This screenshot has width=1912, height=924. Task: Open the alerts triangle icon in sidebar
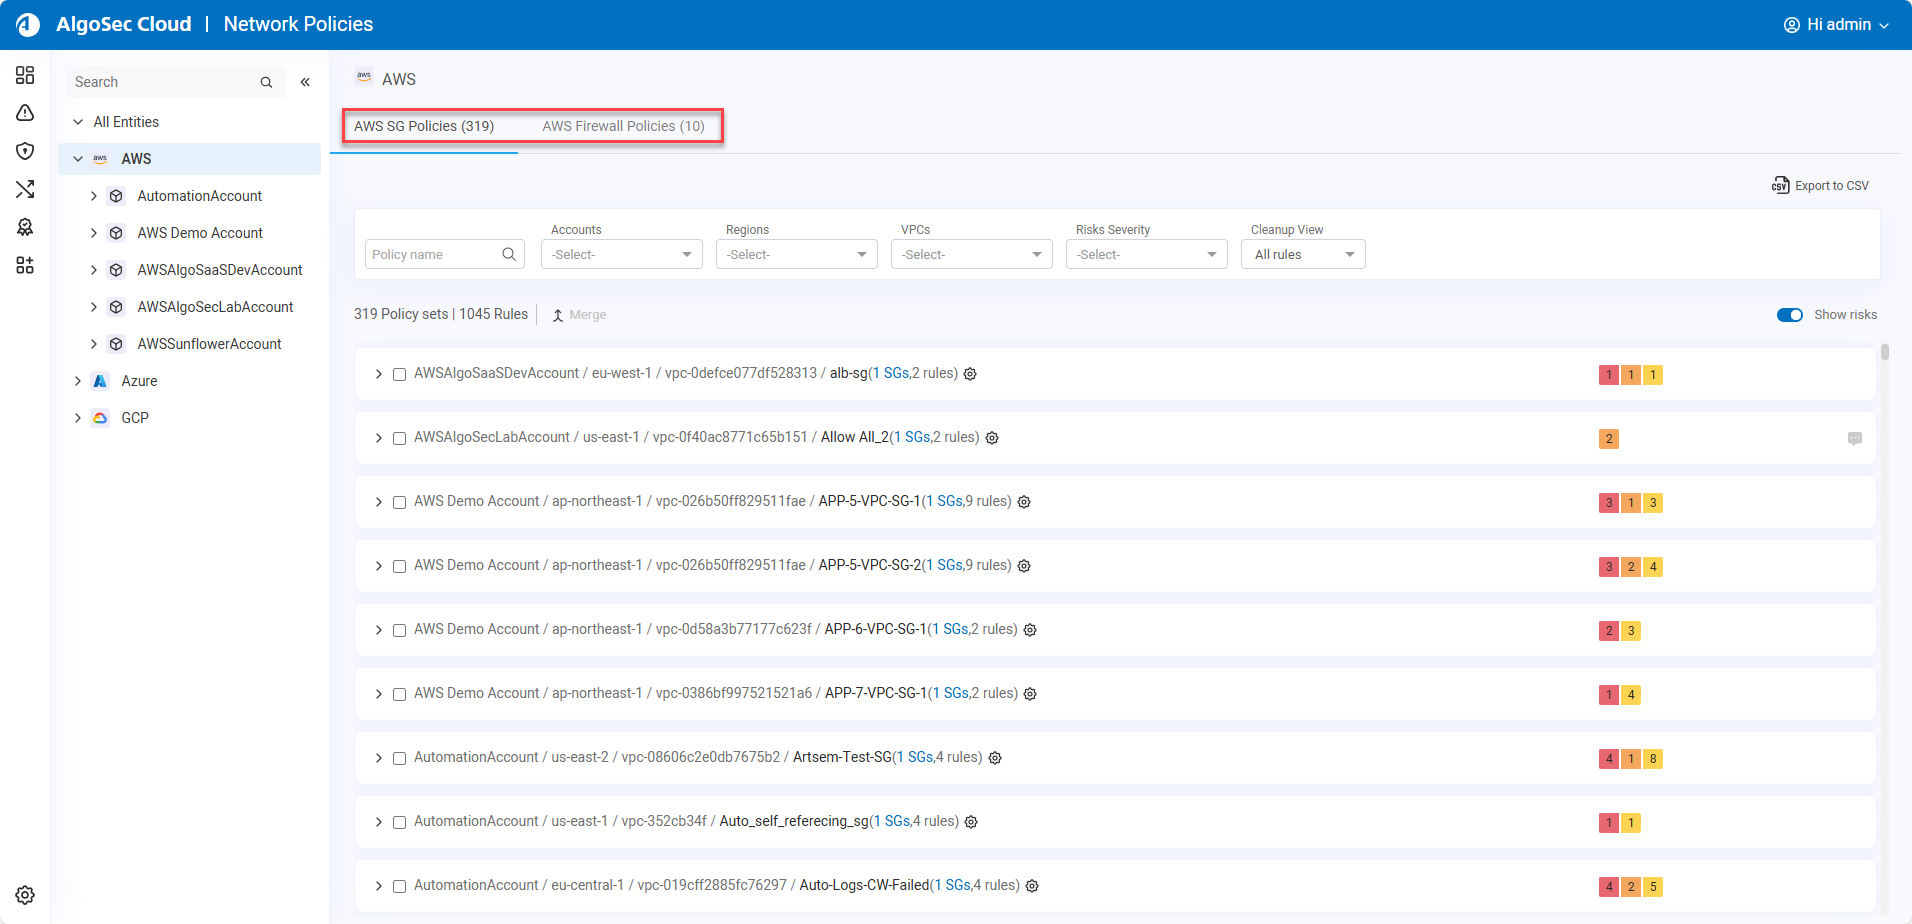25,113
